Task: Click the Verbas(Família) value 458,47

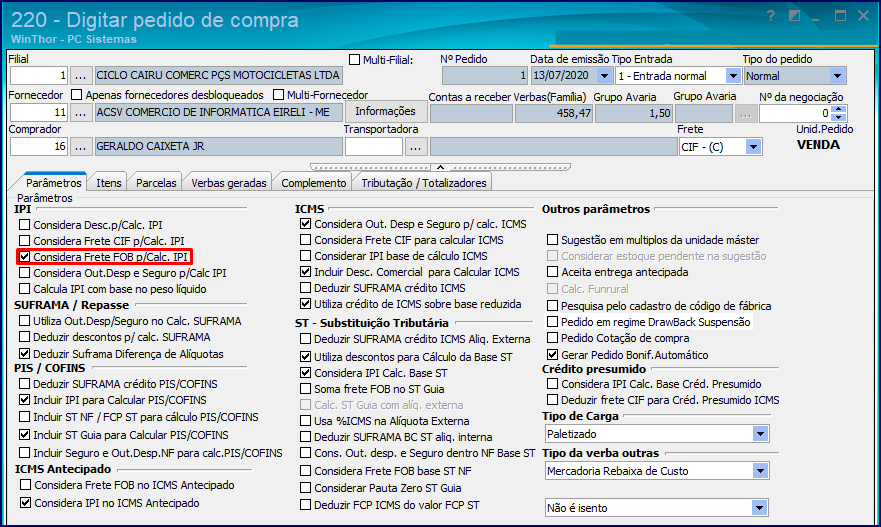Action: [x=554, y=113]
